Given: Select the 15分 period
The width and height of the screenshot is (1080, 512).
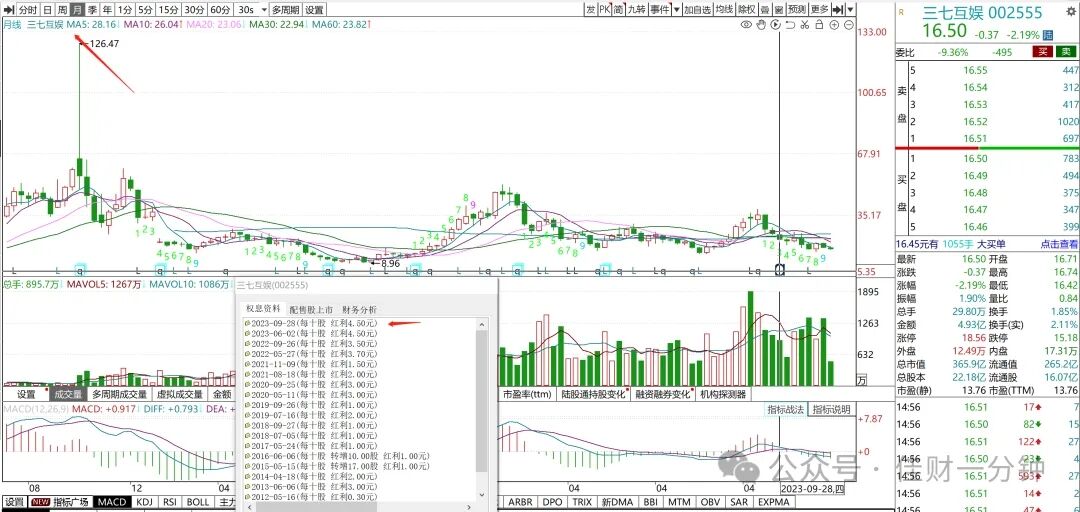Looking at the screenshot, I should (x=168, y=10).
